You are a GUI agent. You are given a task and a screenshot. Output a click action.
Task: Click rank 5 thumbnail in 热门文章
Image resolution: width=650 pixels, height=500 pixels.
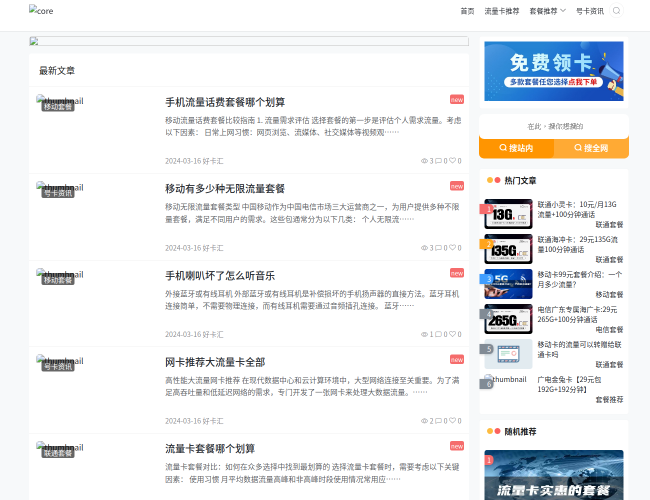click(x=508, y=354)
